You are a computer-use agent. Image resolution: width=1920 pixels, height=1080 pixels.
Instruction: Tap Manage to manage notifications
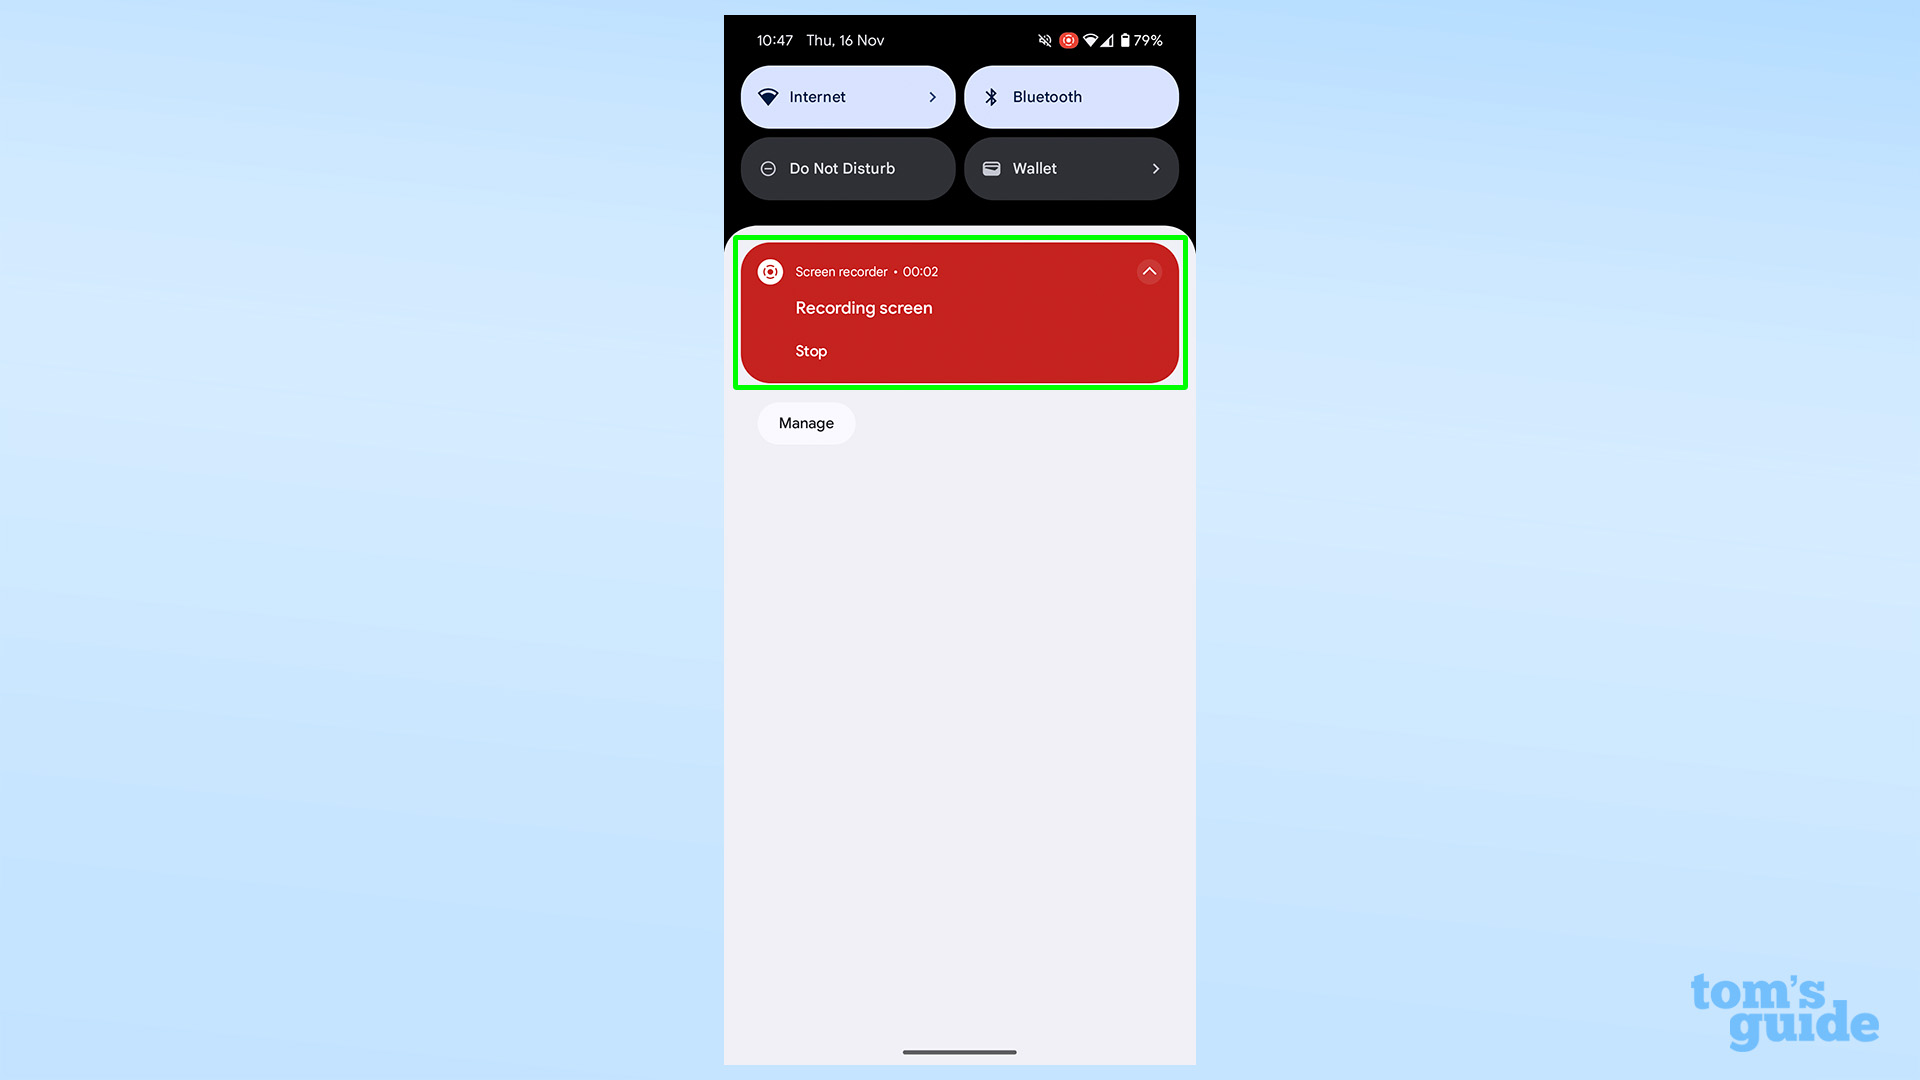806,422
